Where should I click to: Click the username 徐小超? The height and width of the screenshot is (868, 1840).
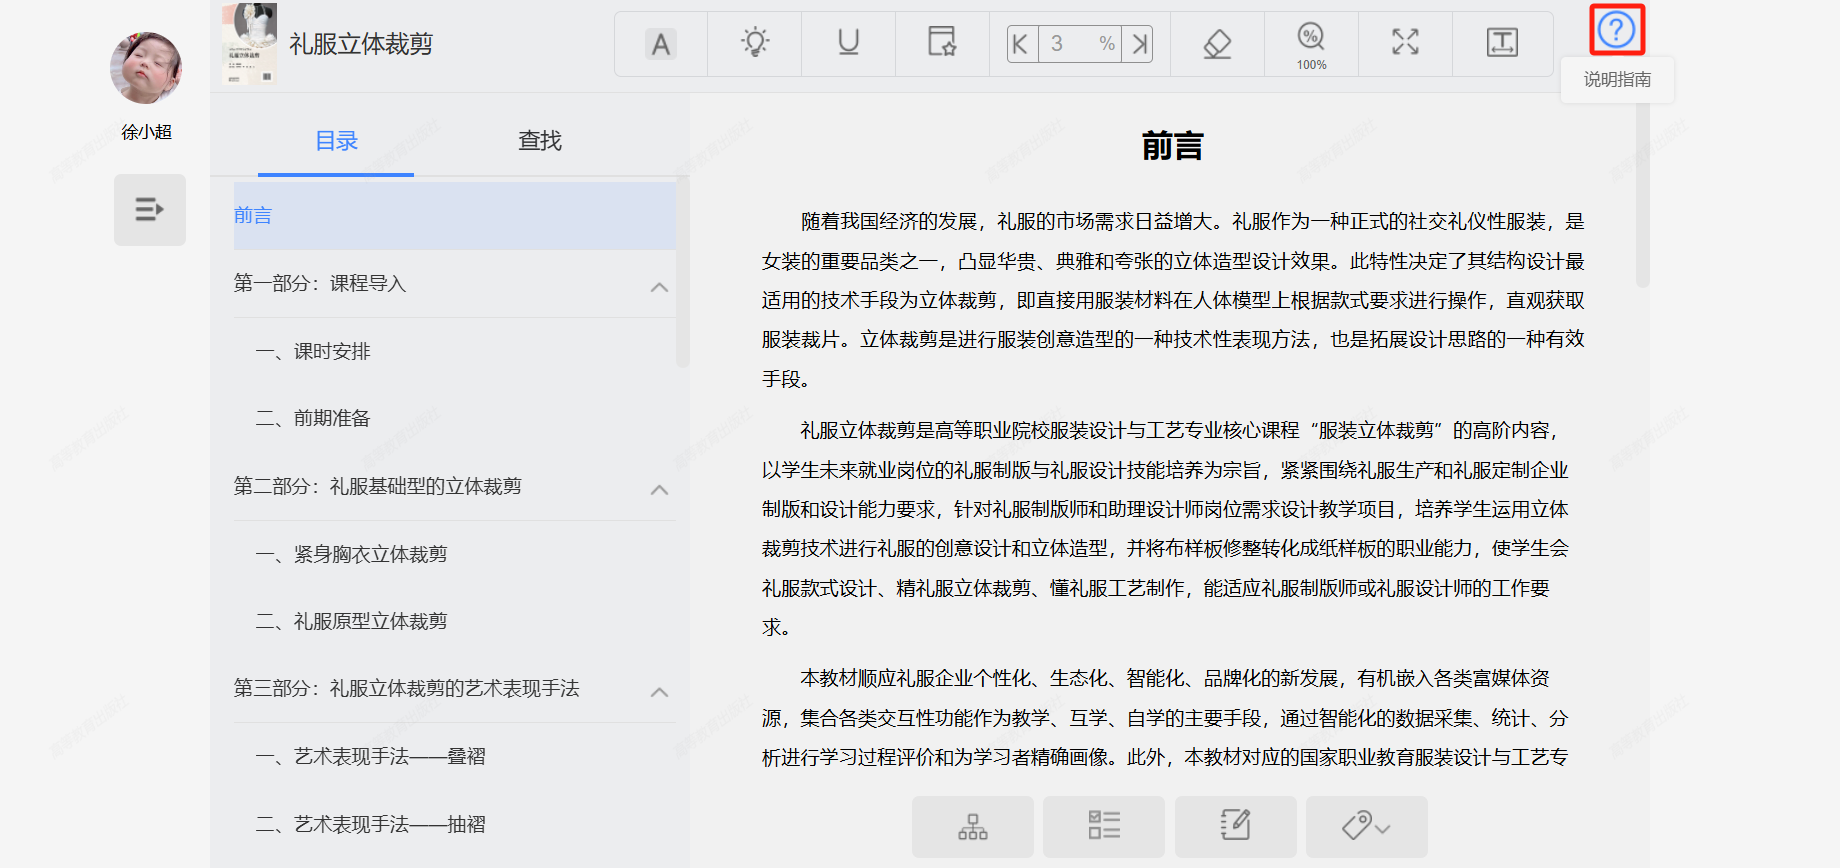pyautogui.click(x=147, y=132)
